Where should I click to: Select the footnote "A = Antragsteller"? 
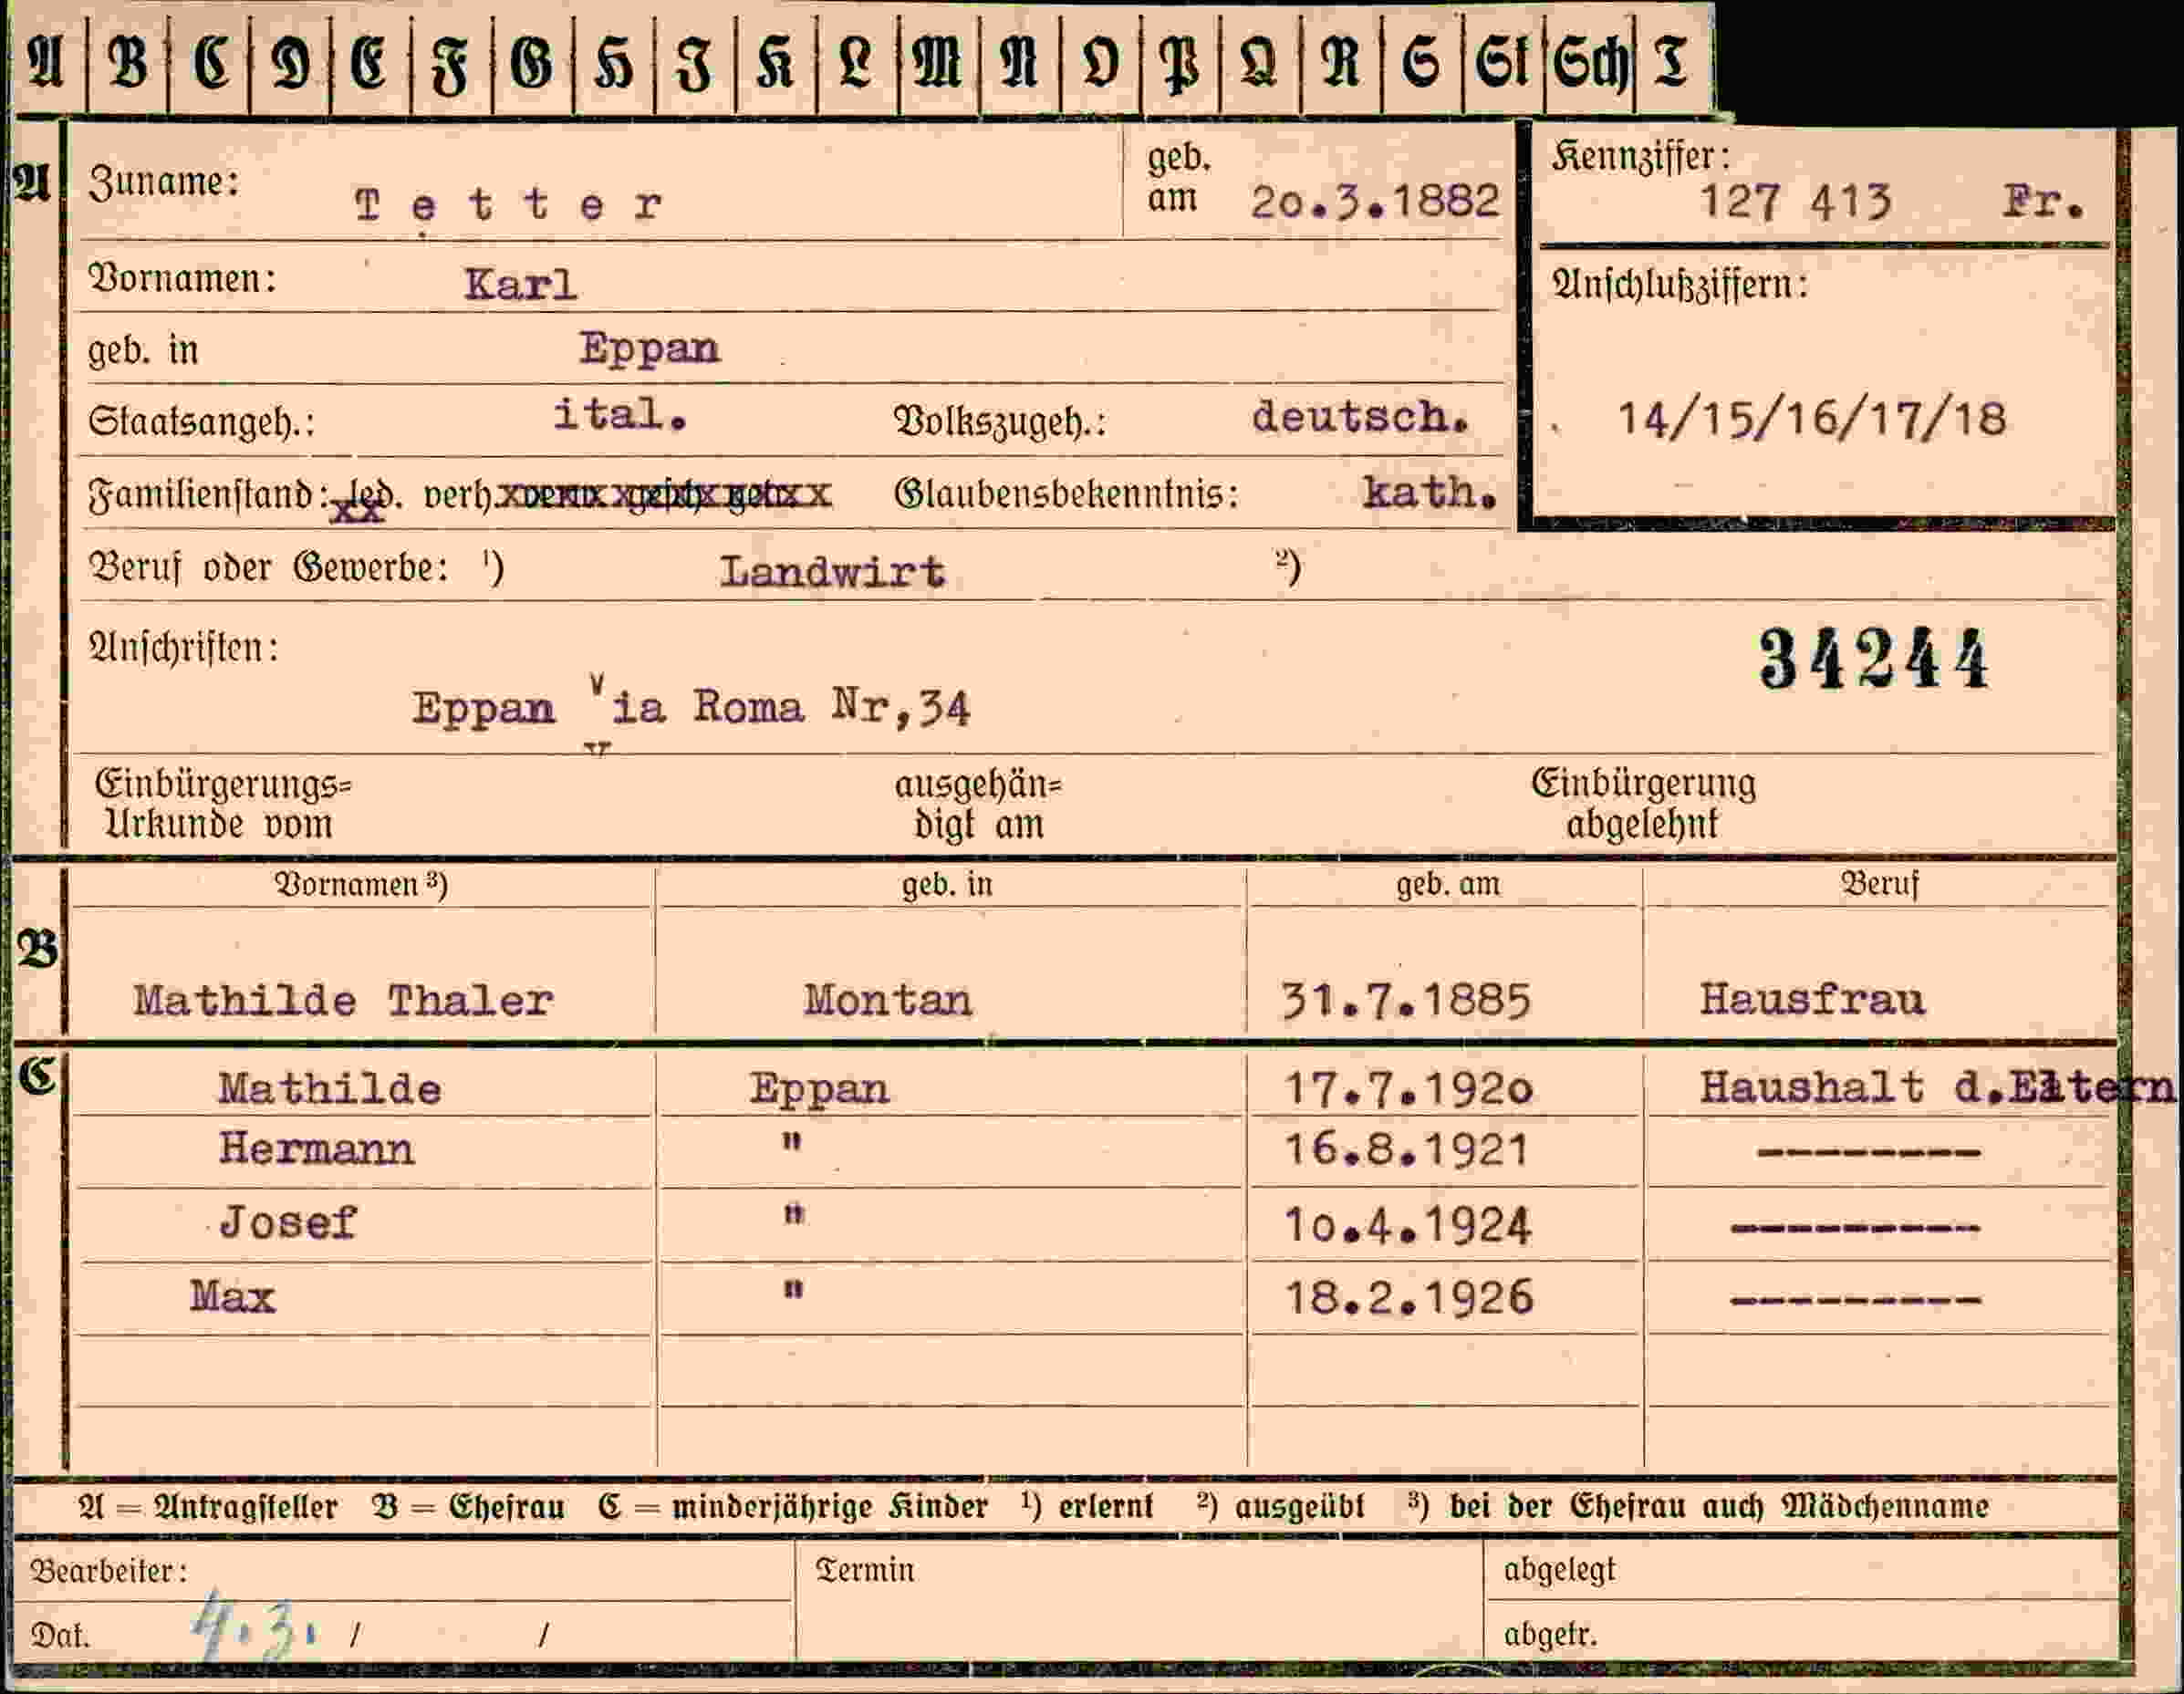208,1506
